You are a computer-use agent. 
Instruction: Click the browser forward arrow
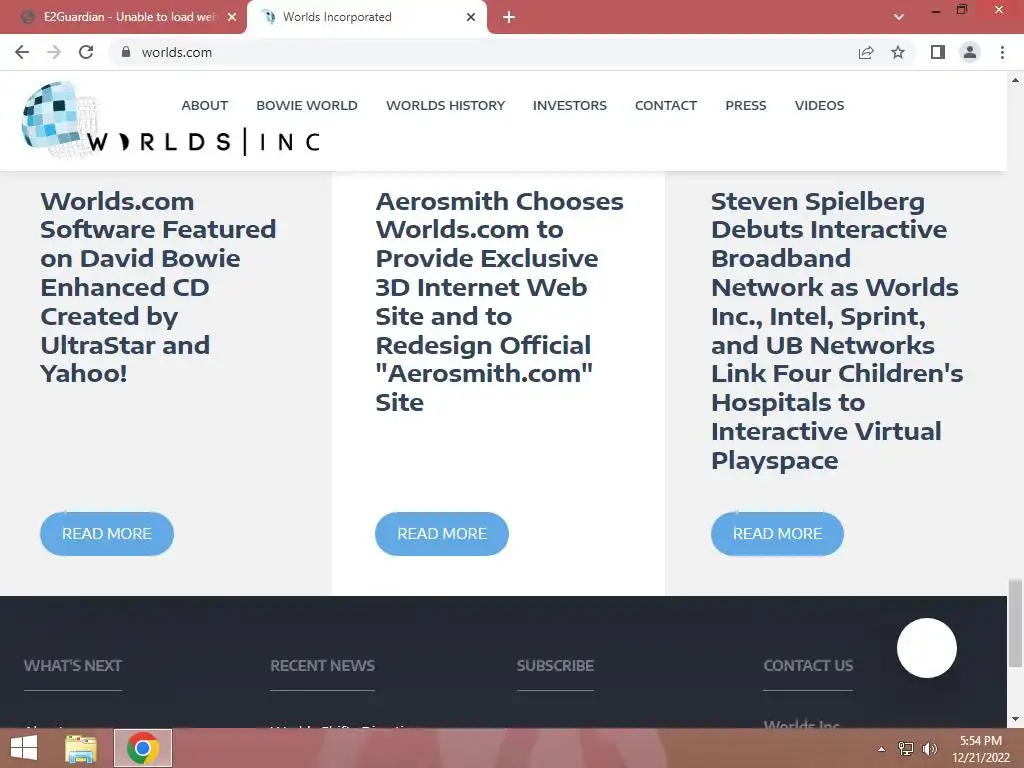[54, 52]
